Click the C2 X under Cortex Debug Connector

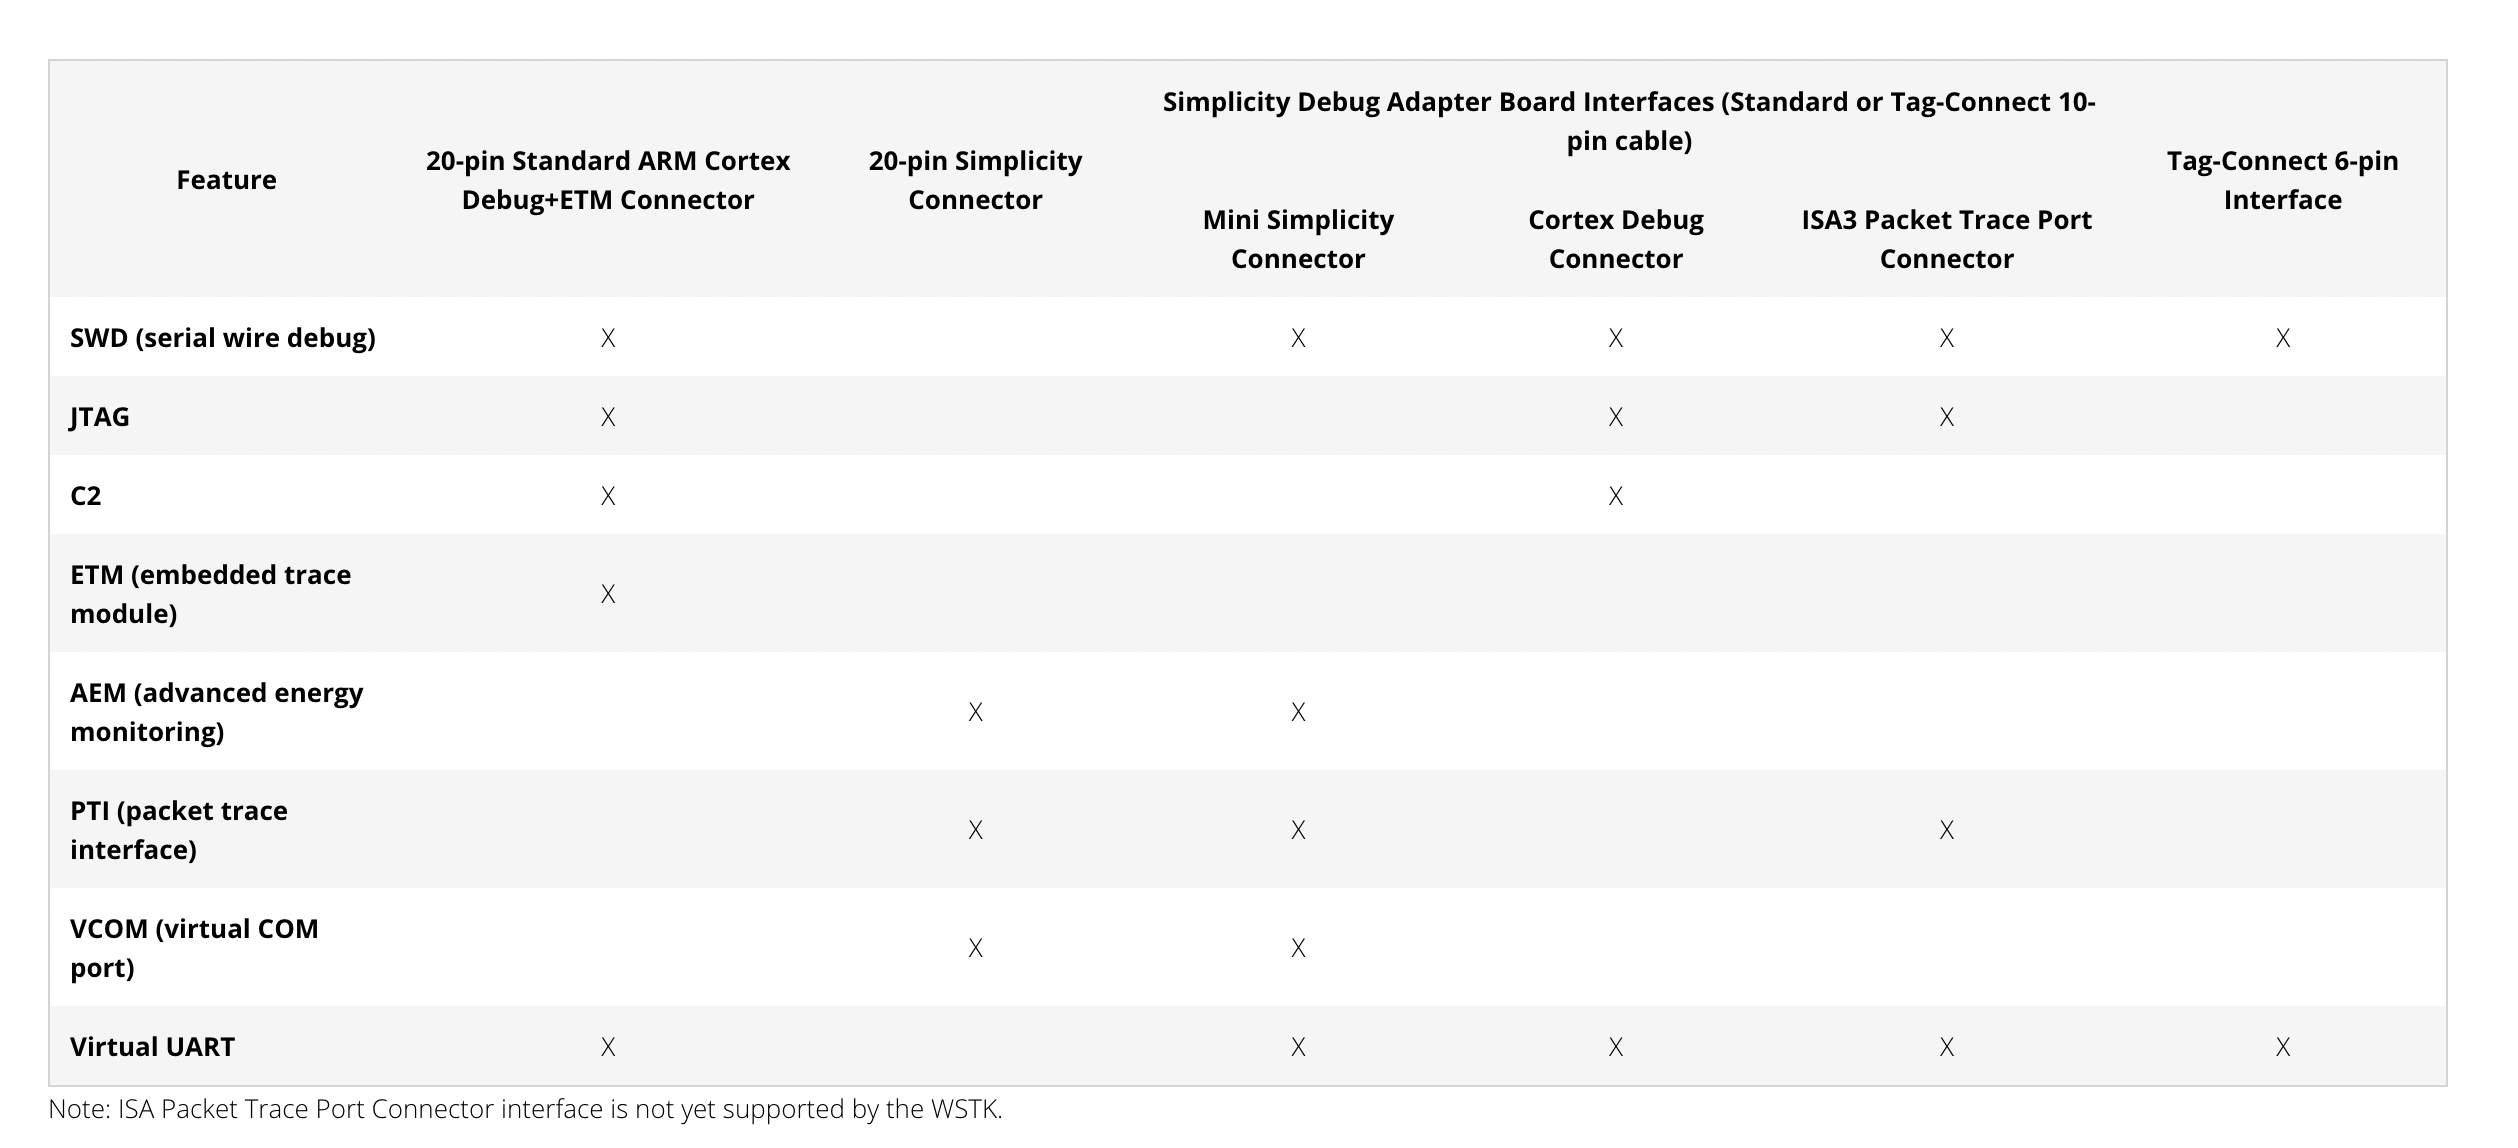point(1615,496)
